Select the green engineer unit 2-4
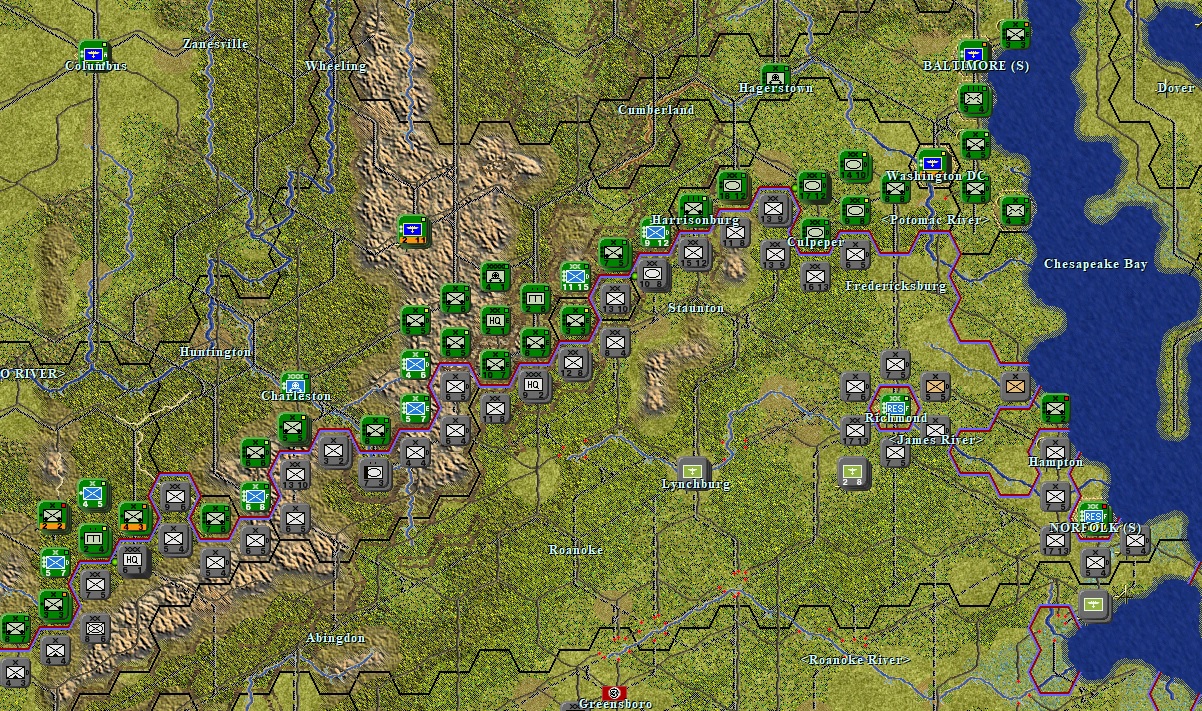 [x=94, y=539]
